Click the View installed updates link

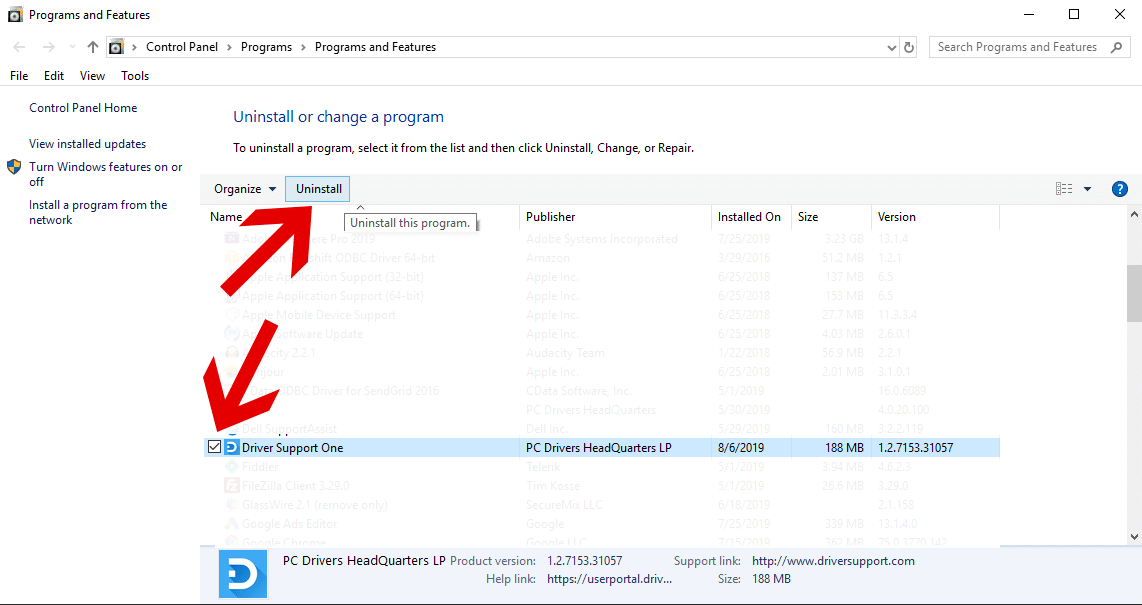[87, 144]
